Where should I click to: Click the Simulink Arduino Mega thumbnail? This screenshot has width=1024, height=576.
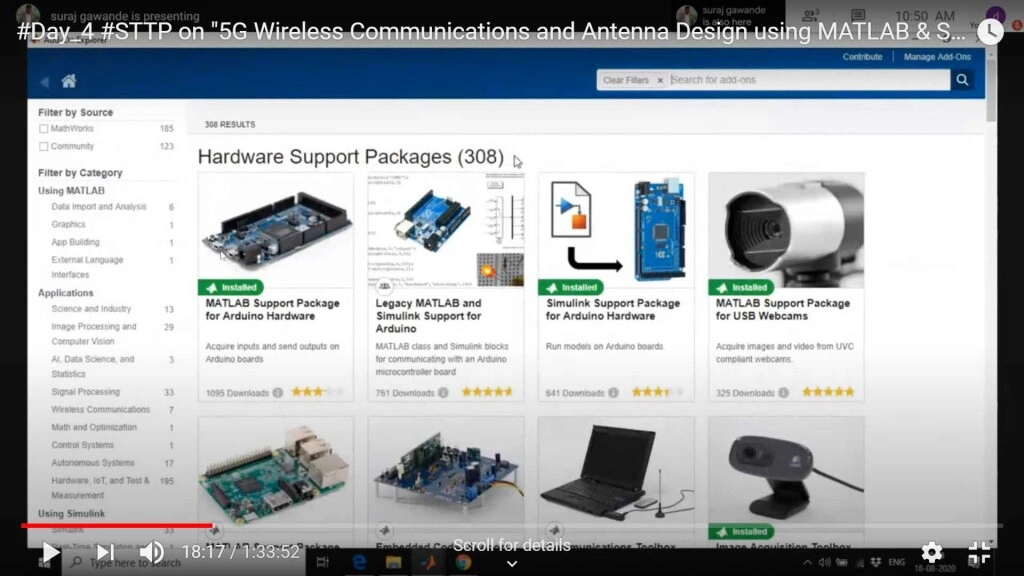[x=616, y=229]
